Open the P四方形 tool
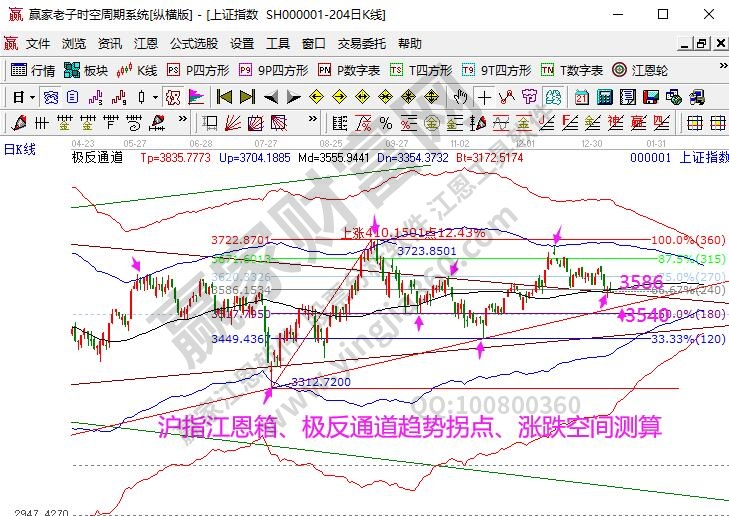This screenshot has width=729, height=516. coord(198,70)
